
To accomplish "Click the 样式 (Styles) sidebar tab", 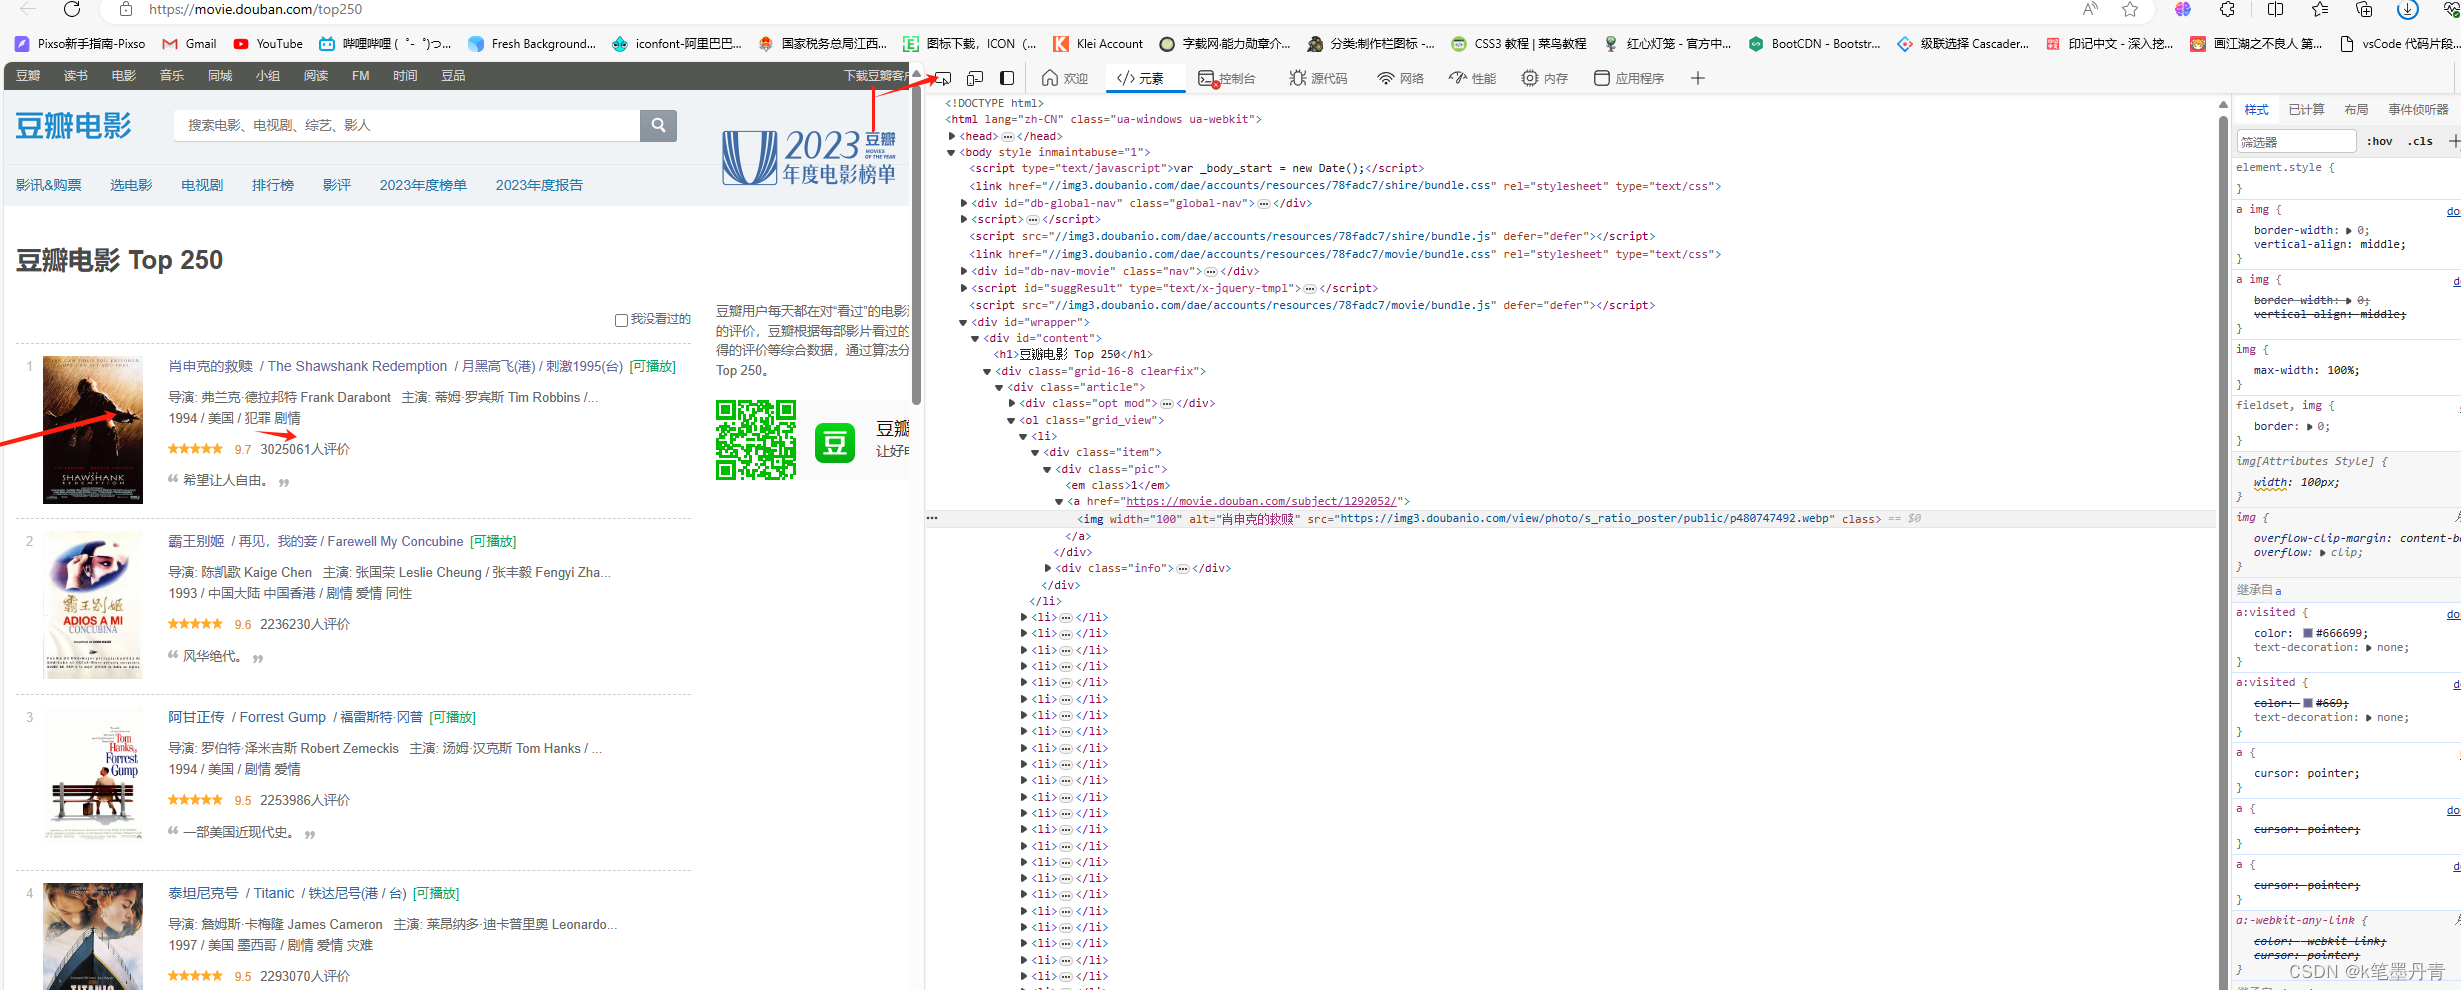I will click(2256, 110).
